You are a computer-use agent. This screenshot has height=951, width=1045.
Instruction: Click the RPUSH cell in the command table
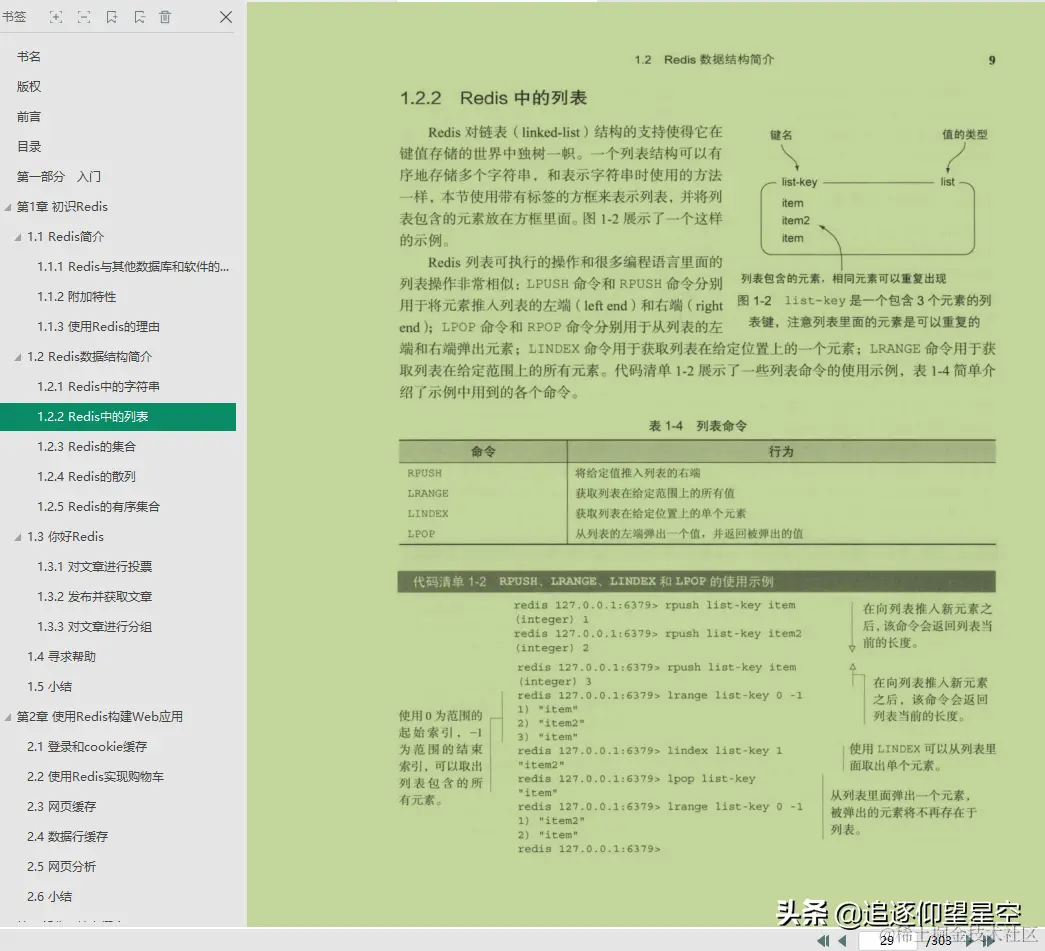[425, 473]
